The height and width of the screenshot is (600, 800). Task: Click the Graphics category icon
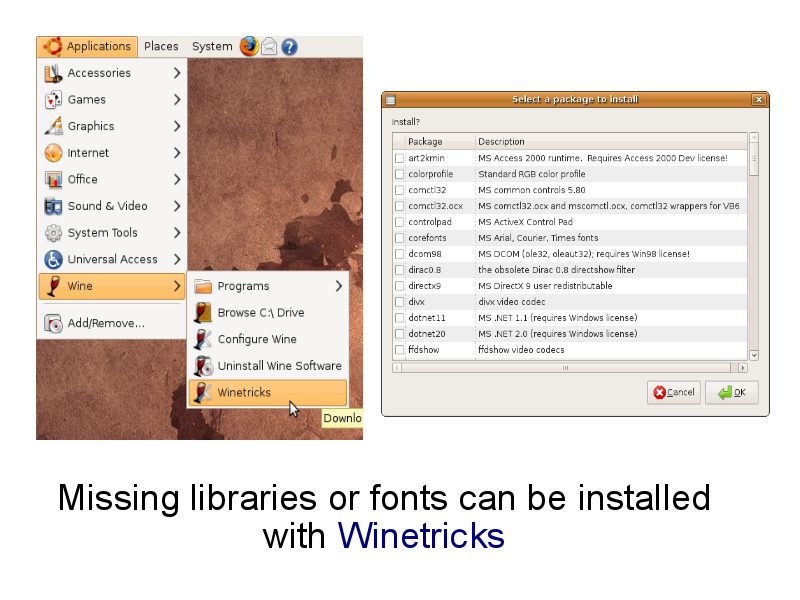click(x=53, y=127)
